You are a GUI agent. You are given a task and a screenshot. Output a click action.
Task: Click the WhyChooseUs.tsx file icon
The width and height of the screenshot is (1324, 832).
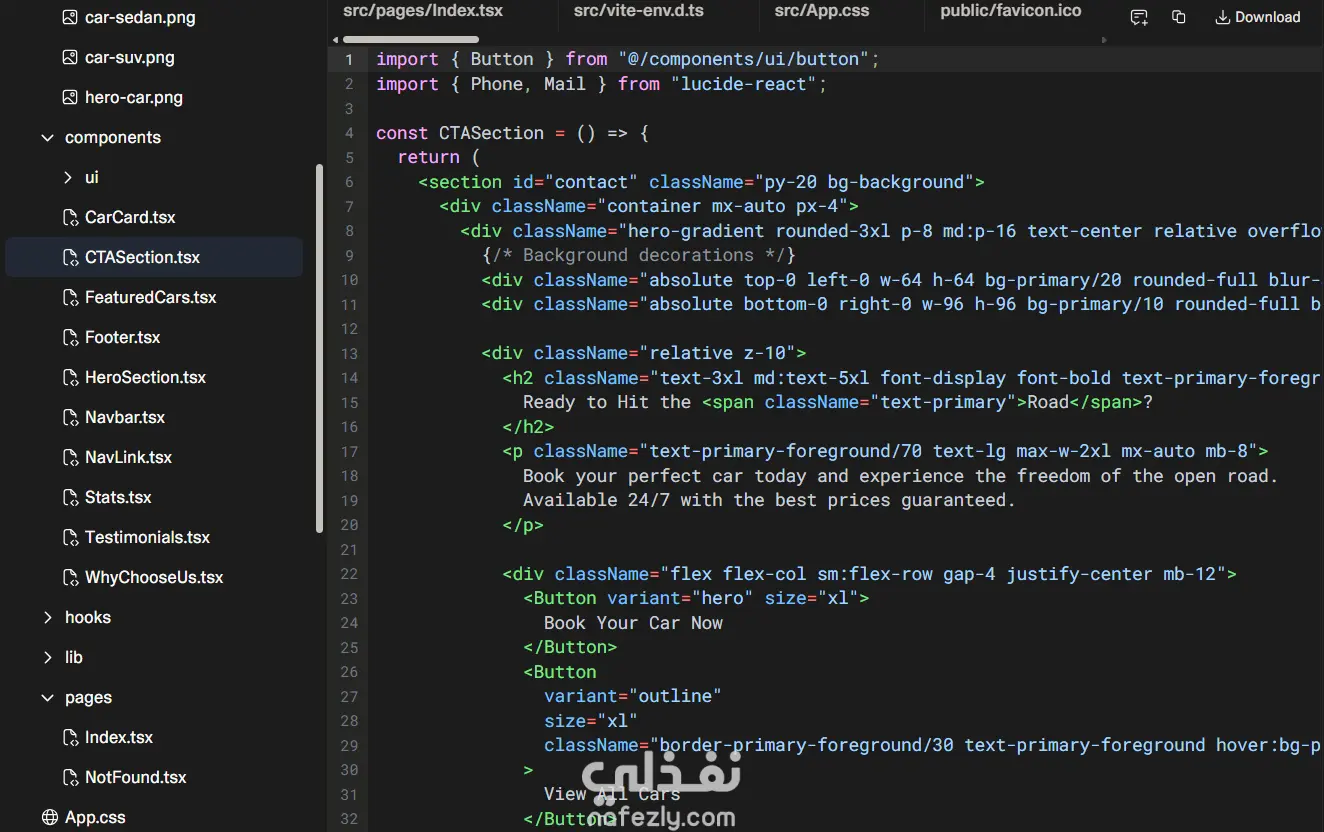click(x=70, y=577)
